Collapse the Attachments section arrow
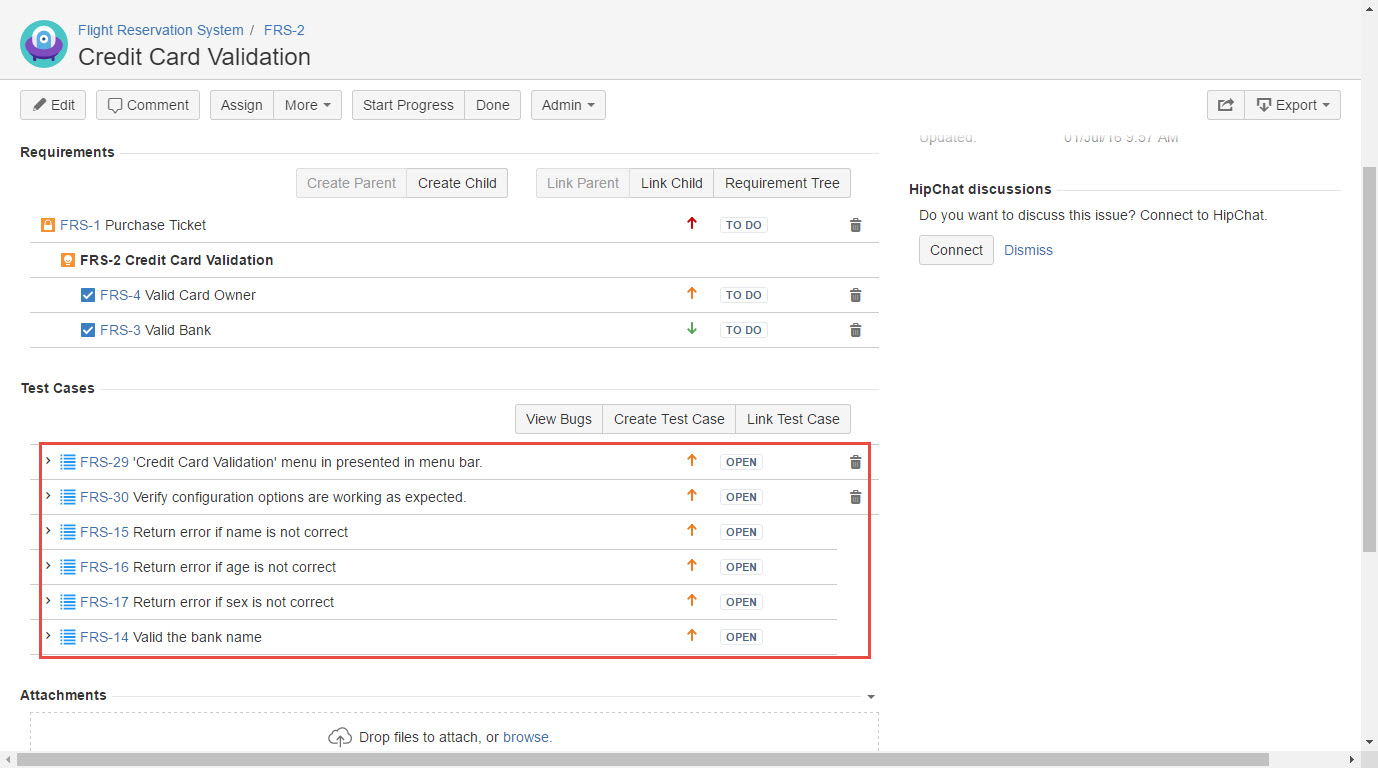The width and height of the screenshot is (1378, 768). [x=870, y=696]
